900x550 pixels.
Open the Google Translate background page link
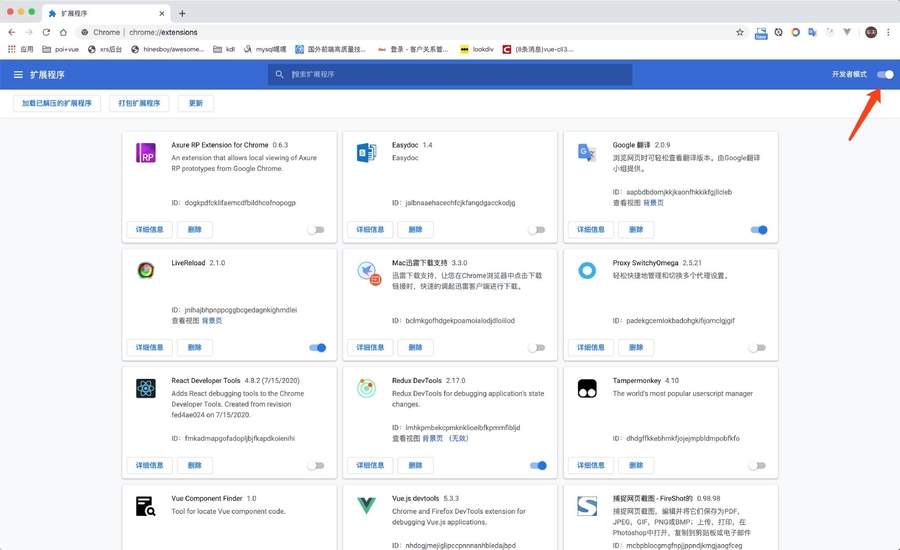pyautogui.click(x=653, y=203)
